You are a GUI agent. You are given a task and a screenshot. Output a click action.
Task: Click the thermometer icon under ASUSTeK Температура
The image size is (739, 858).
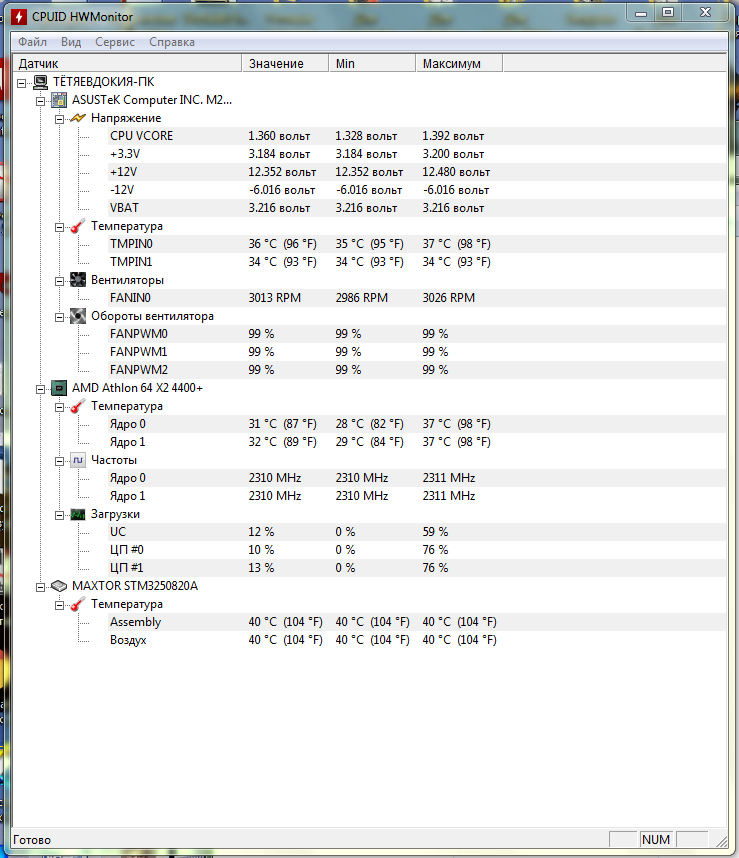[x=78, y=226]
